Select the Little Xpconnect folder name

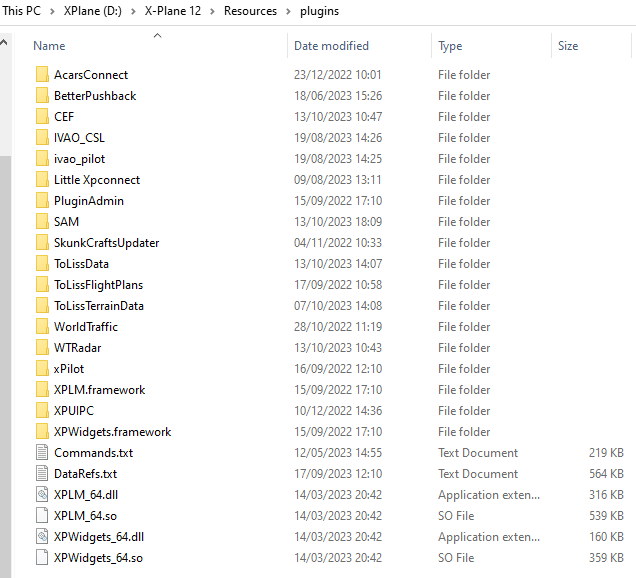click(x=97, y=180)
